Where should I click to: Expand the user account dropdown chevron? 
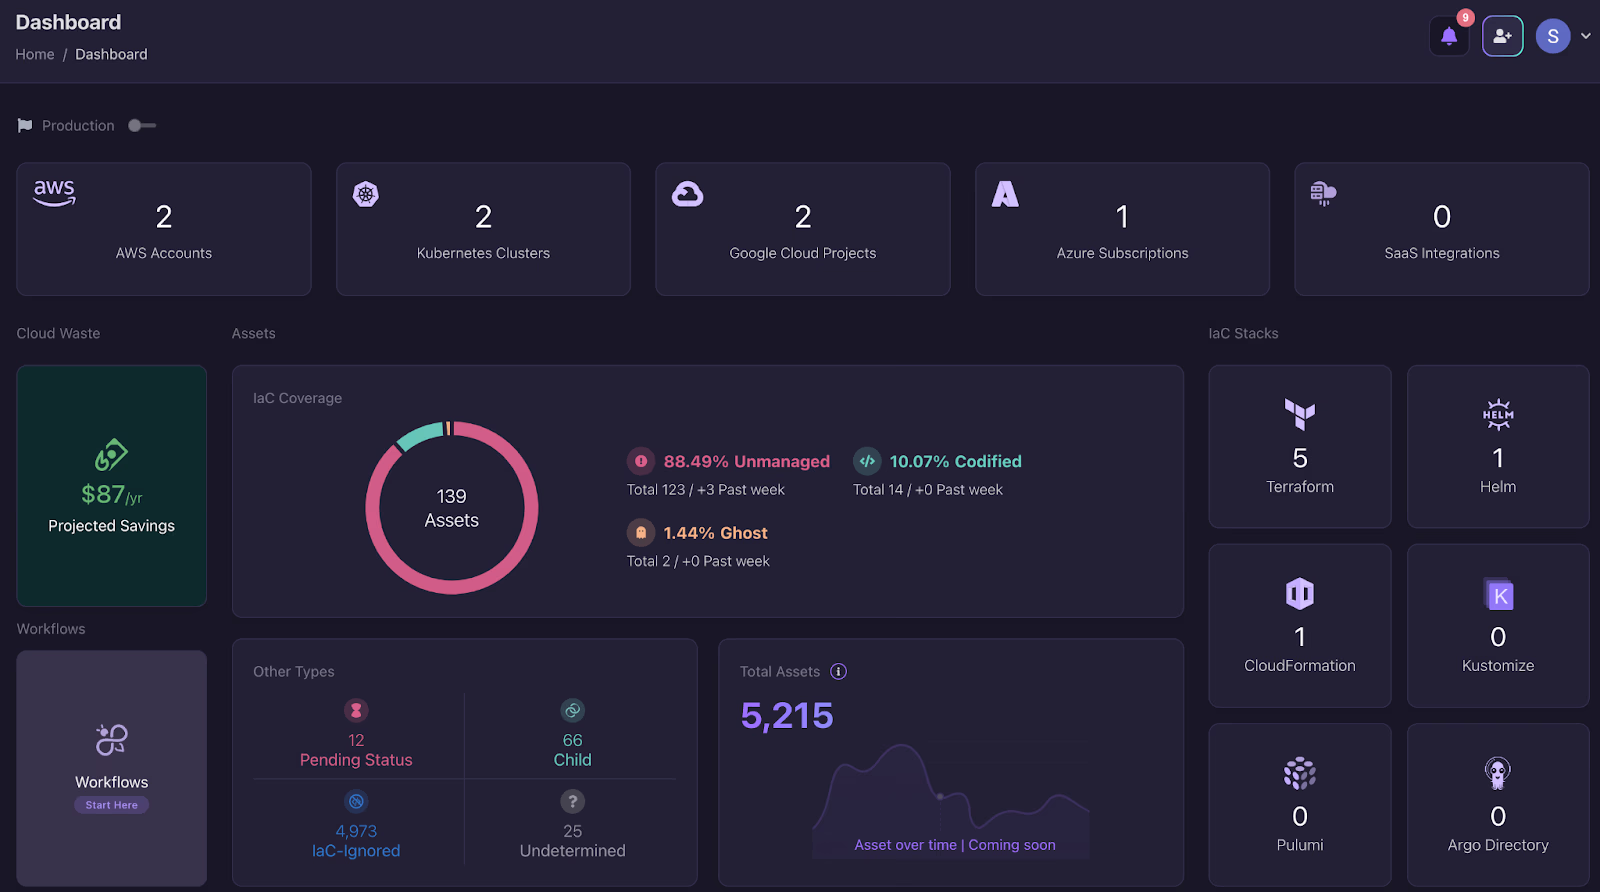click(x=1586, y=36)
